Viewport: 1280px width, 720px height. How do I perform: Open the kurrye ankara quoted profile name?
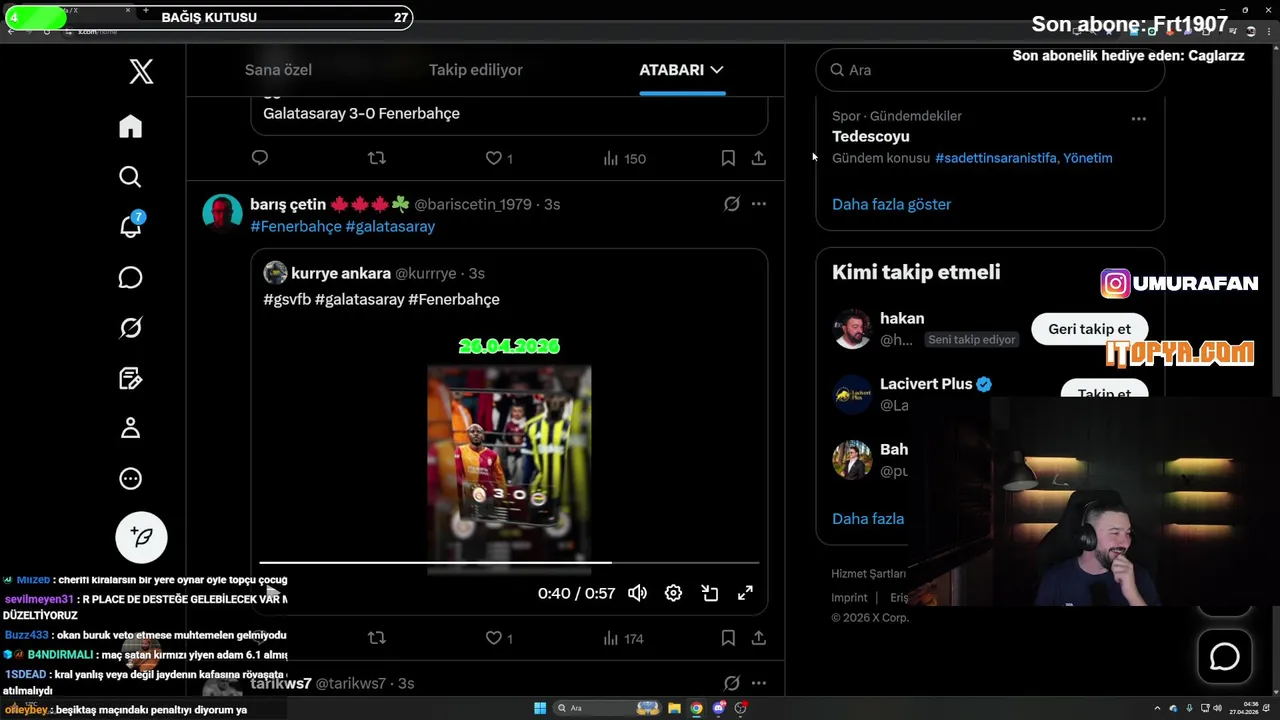tap(341, 273)
